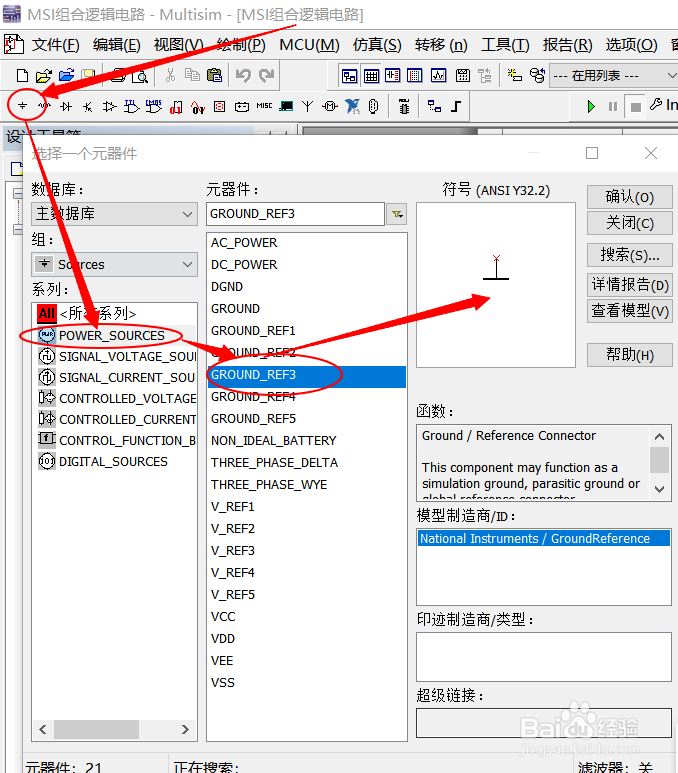Click the 查看模型(V) button

[x=630, y=311]
